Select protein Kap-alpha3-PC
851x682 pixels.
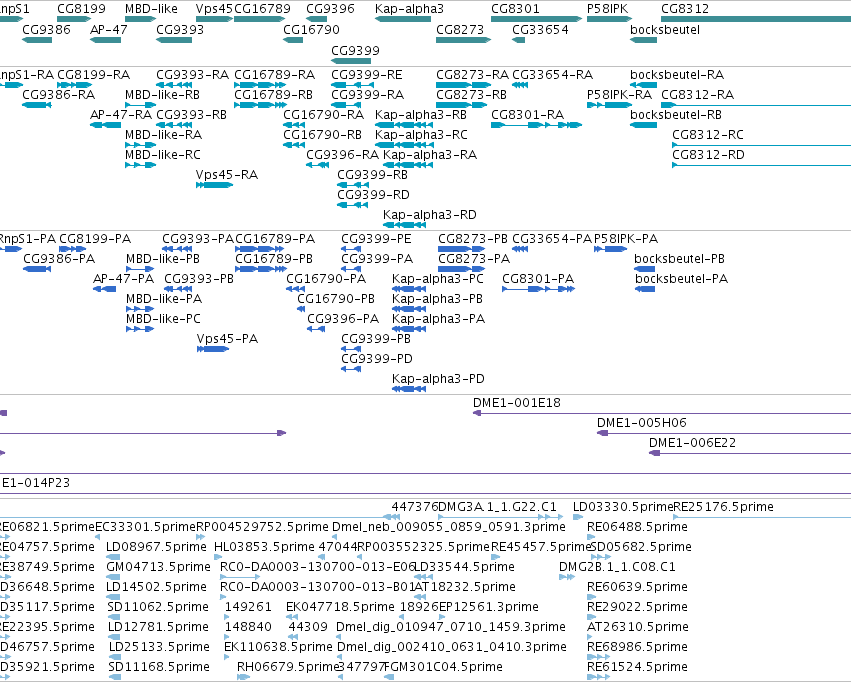pos(437,279)
